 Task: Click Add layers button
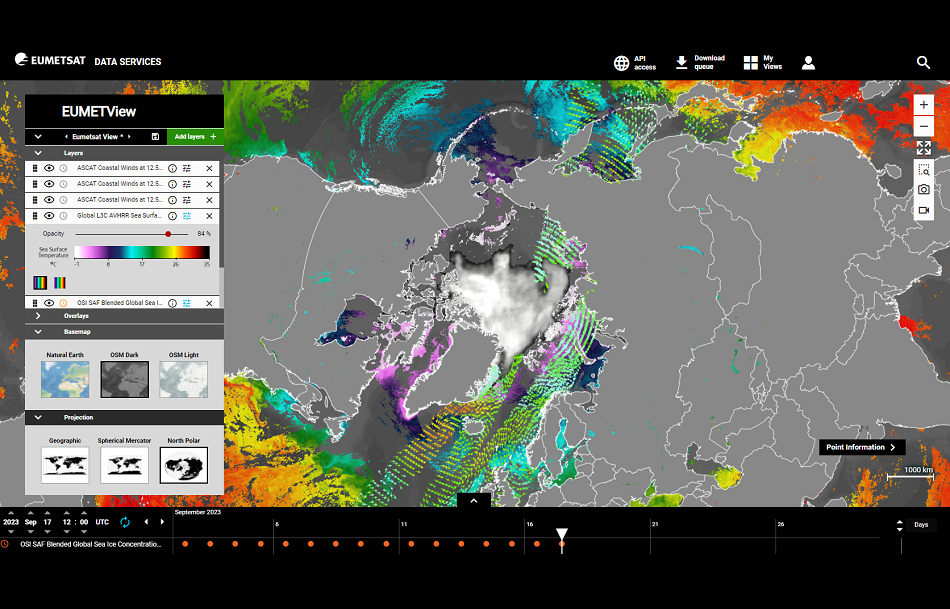coord(195,137)
